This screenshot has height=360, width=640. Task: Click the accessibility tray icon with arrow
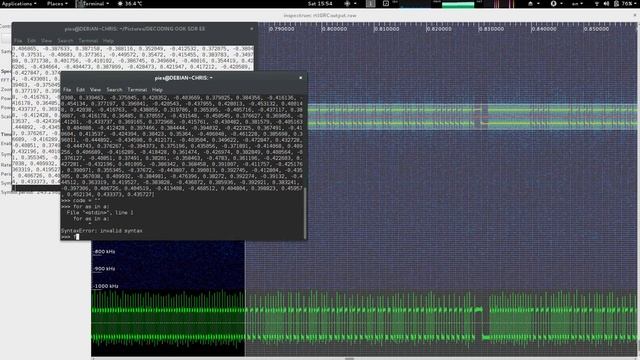[556, 4]
